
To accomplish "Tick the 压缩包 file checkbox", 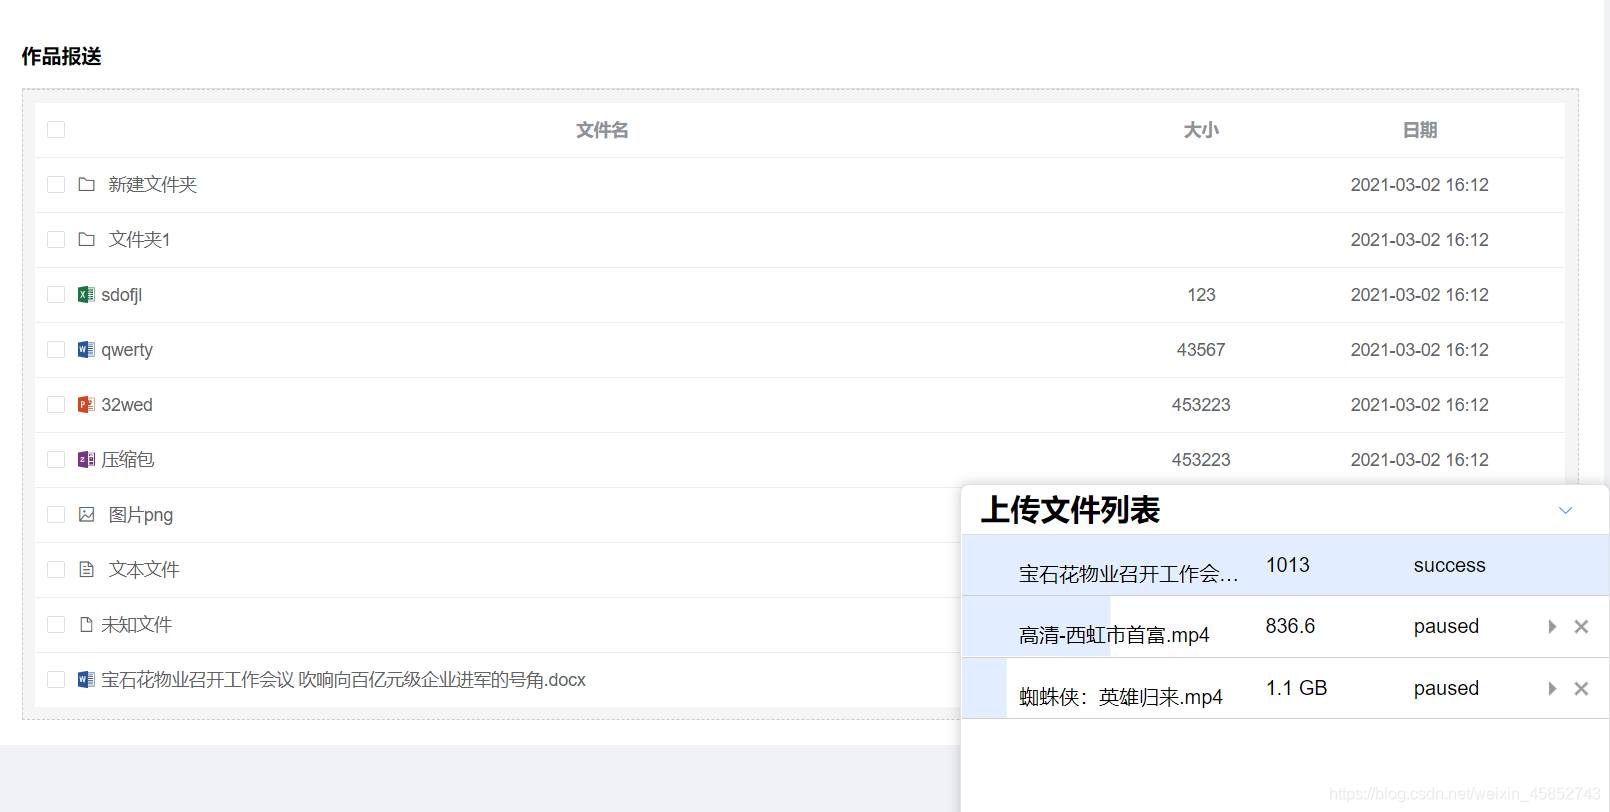I will point(56,459).
